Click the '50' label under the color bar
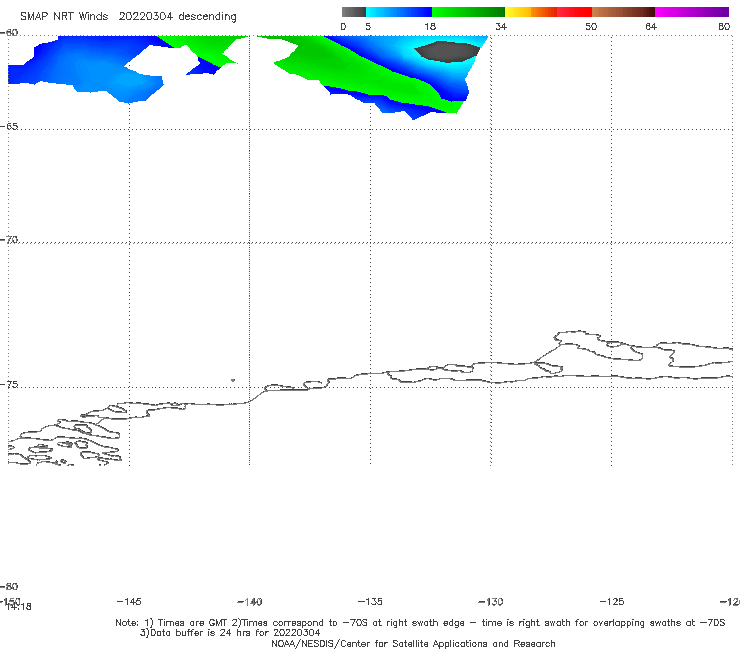The width and height of the screenshot is (740, 650). click(591, 27)
